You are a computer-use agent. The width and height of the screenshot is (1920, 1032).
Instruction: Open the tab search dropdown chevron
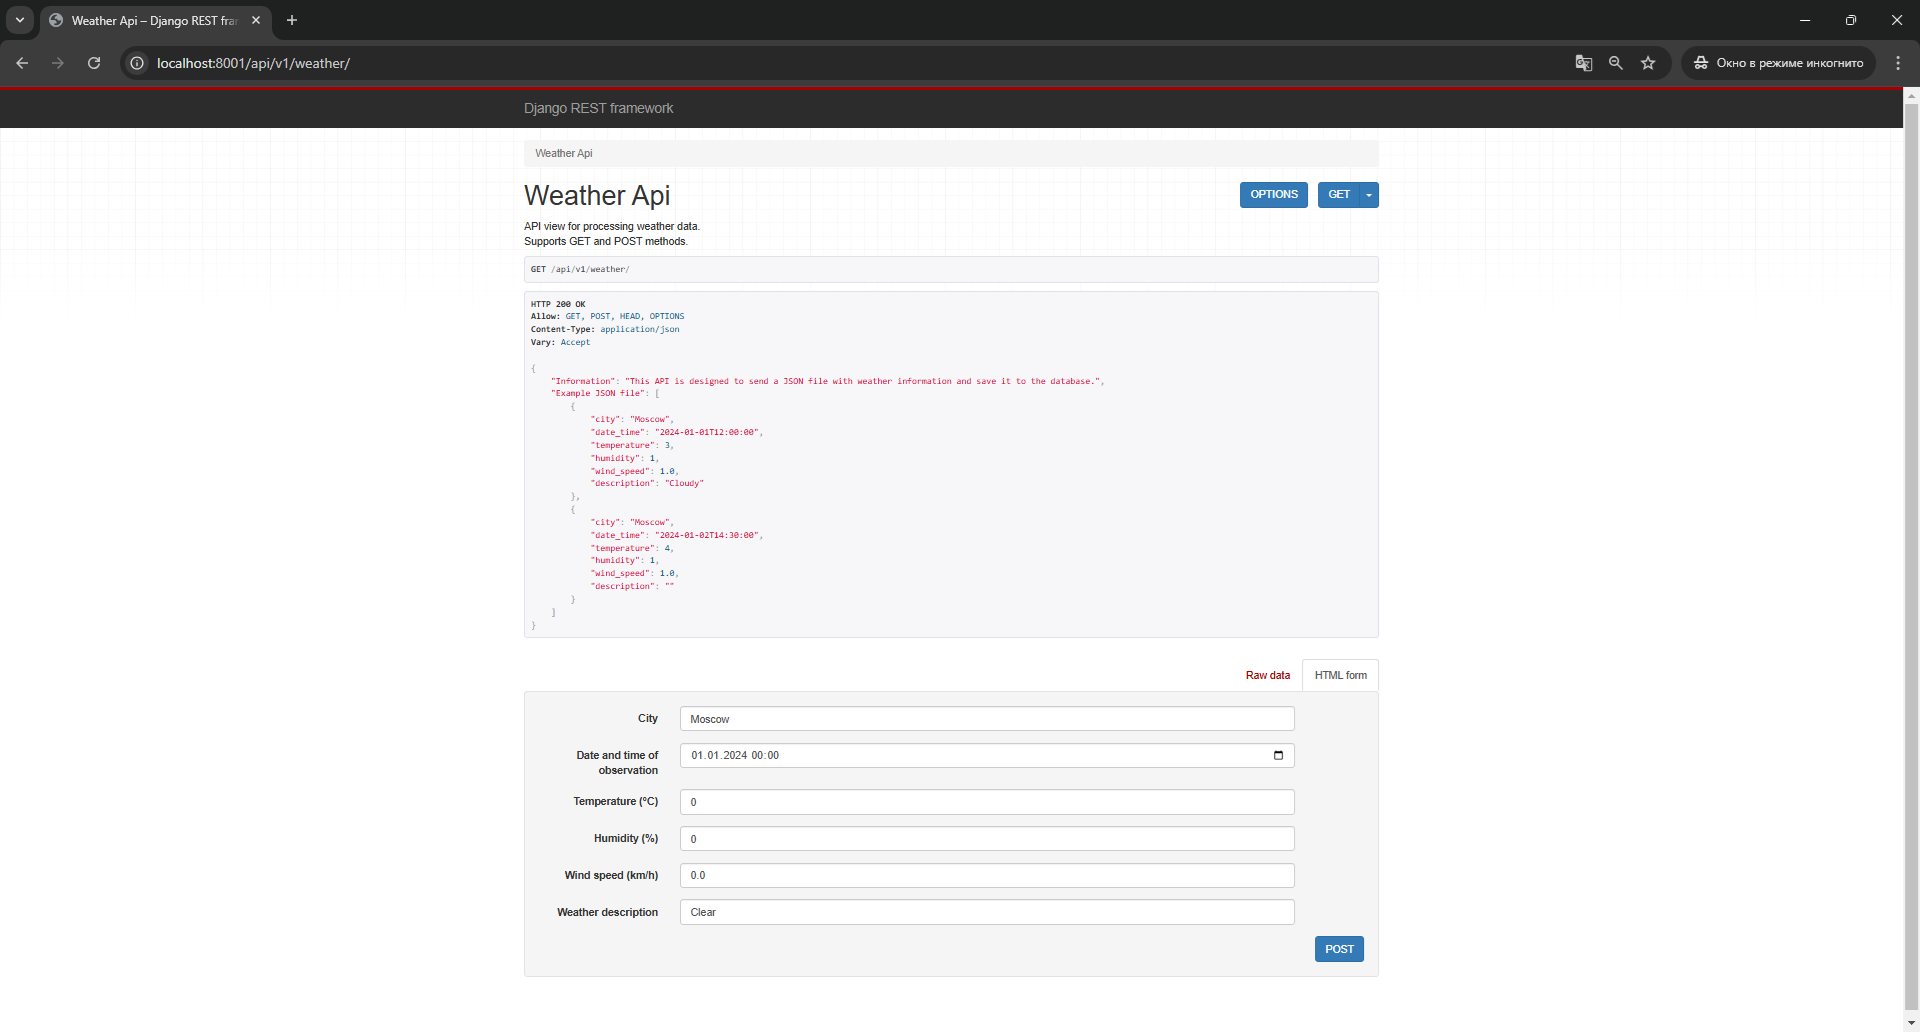click(x=20, y=20)
